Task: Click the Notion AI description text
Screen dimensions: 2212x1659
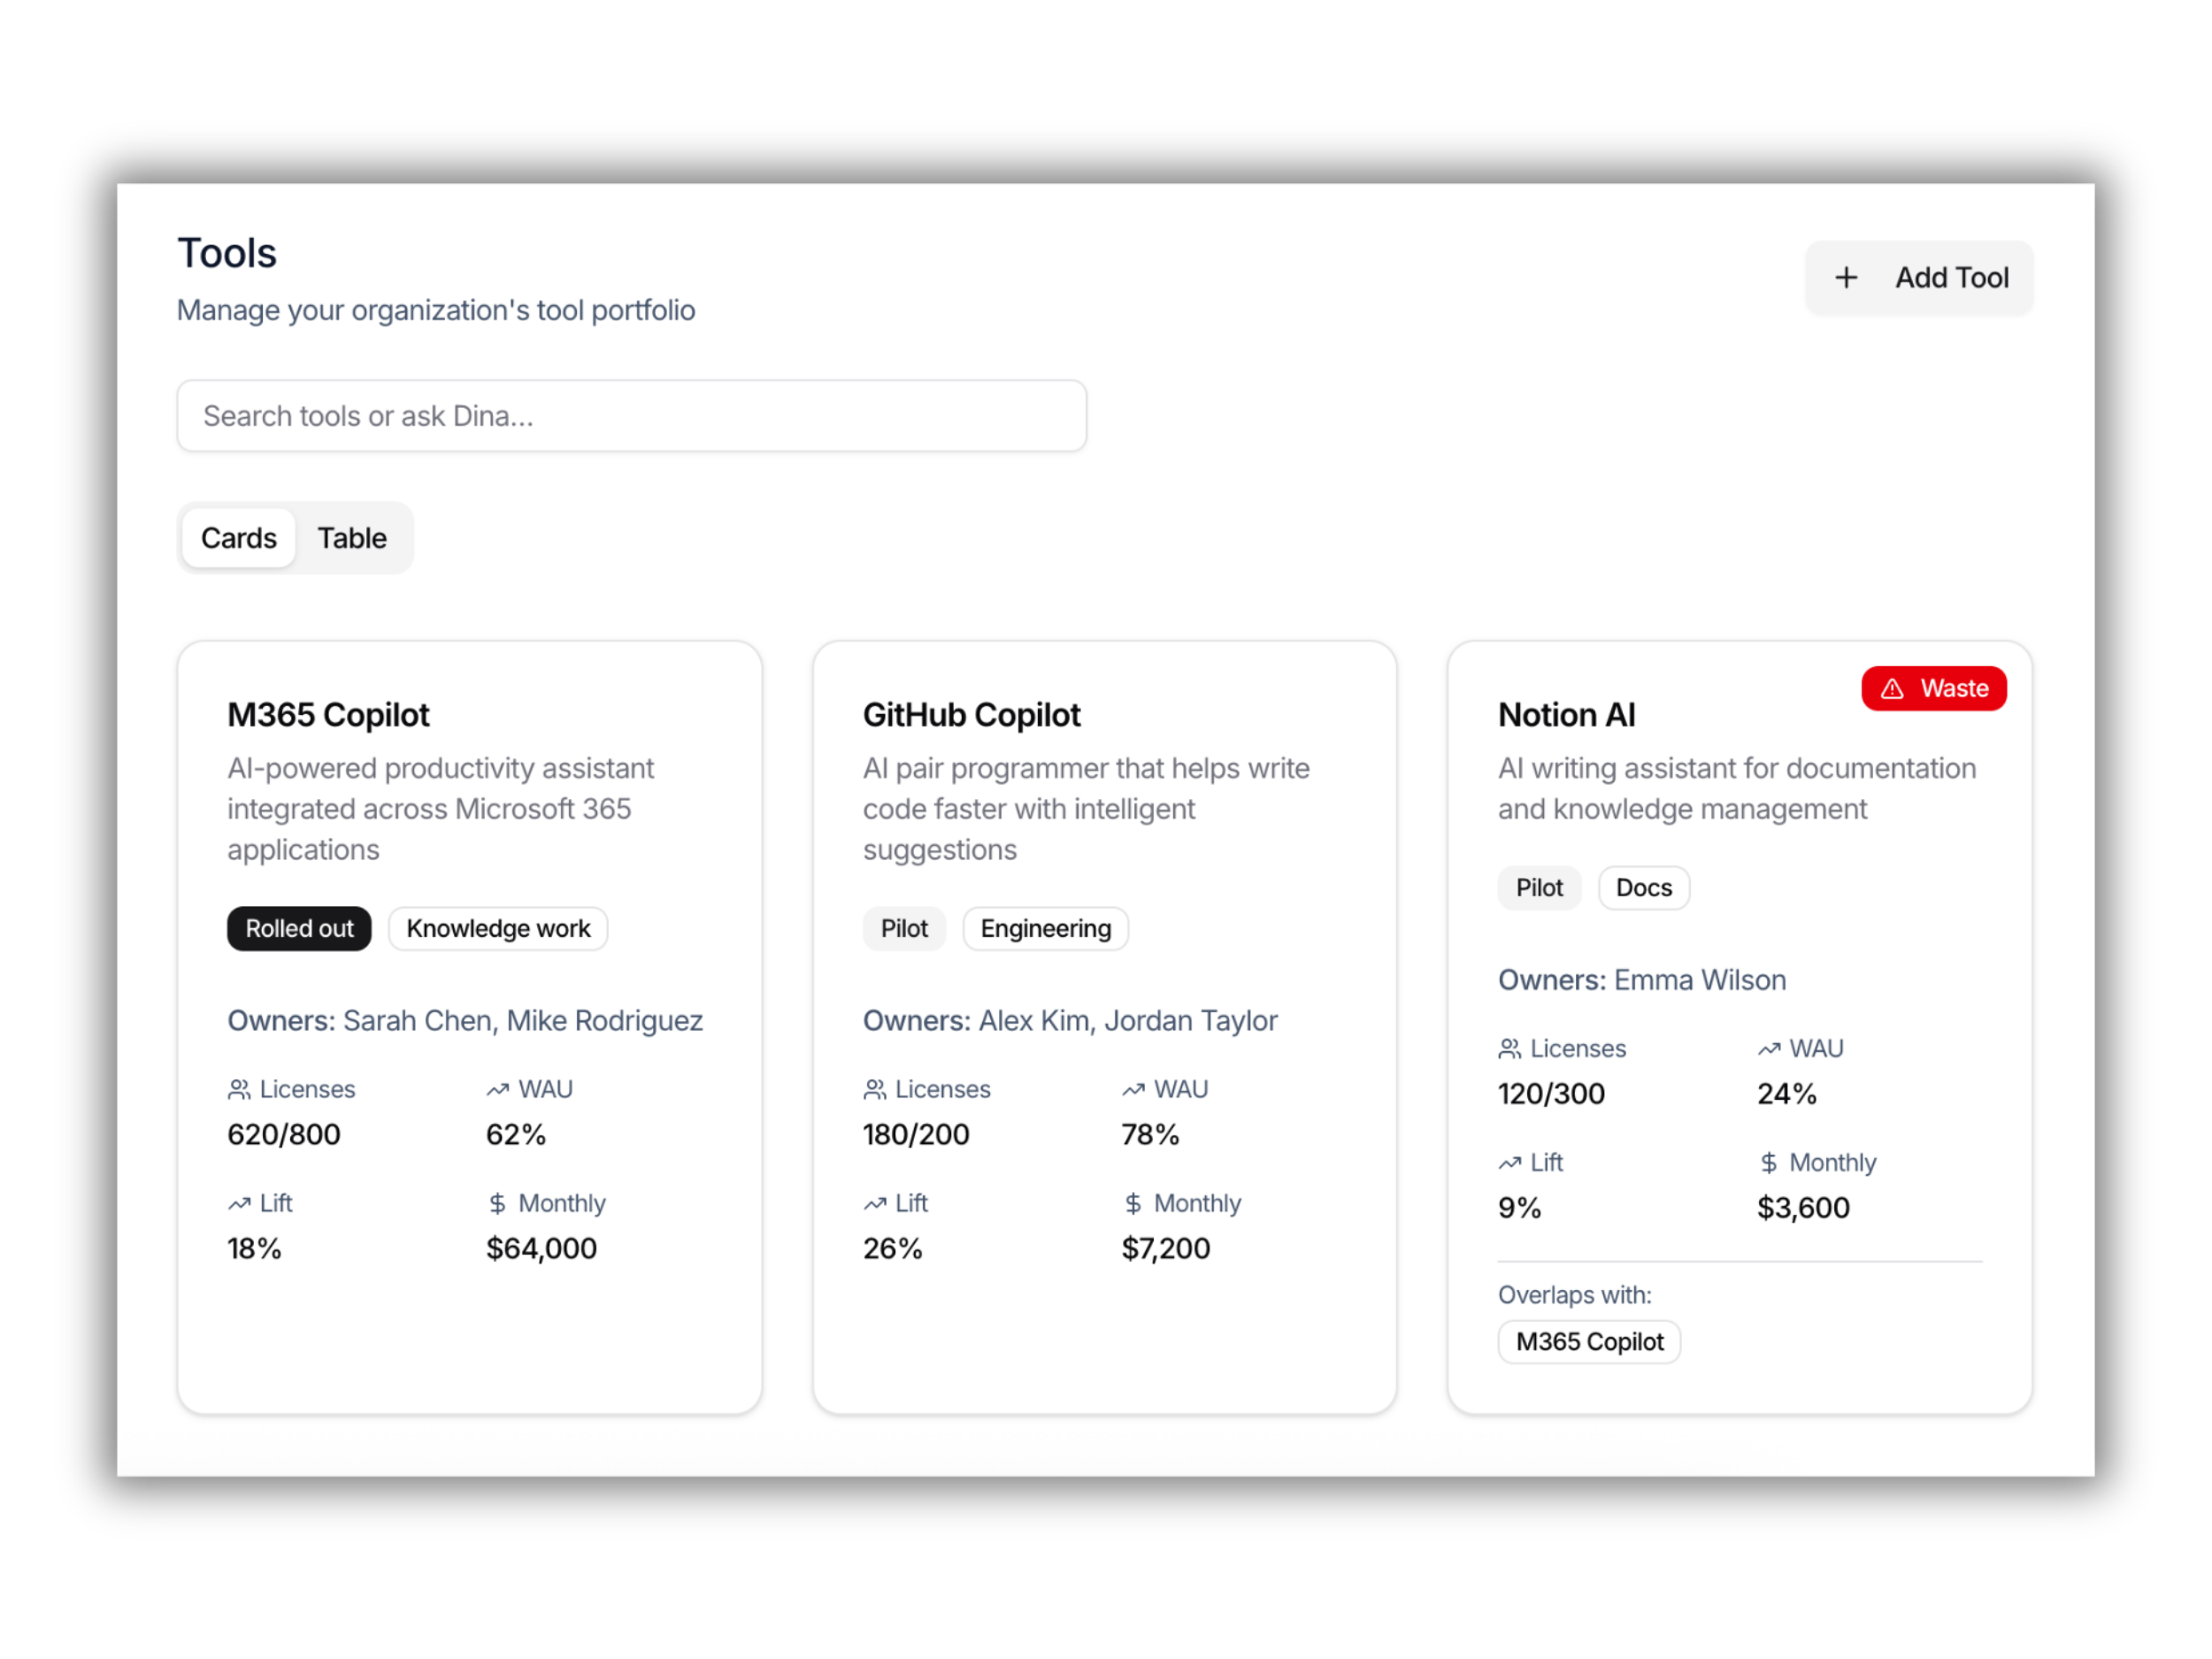Action: point(1737,788)
